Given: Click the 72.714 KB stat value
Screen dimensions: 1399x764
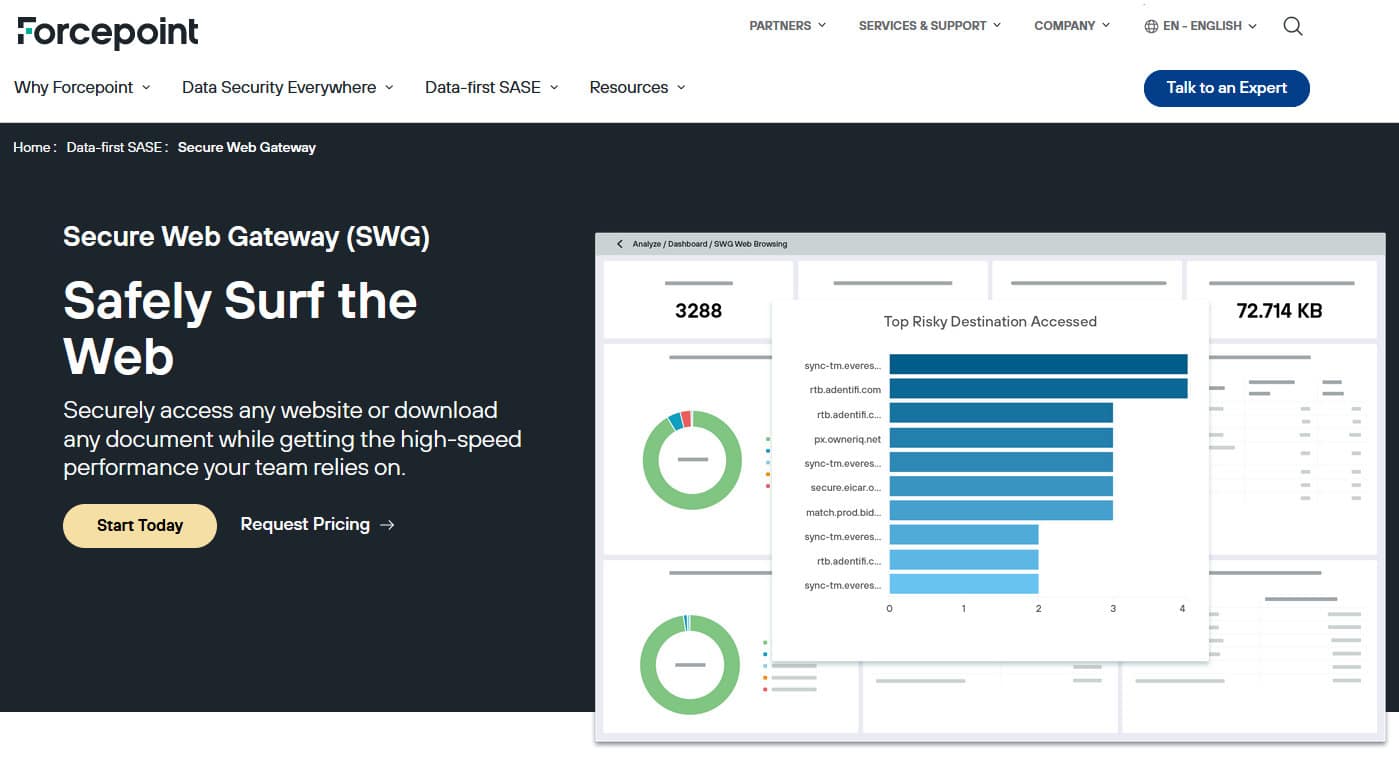Looking at the screenshot, I should tap(1279, 311).
